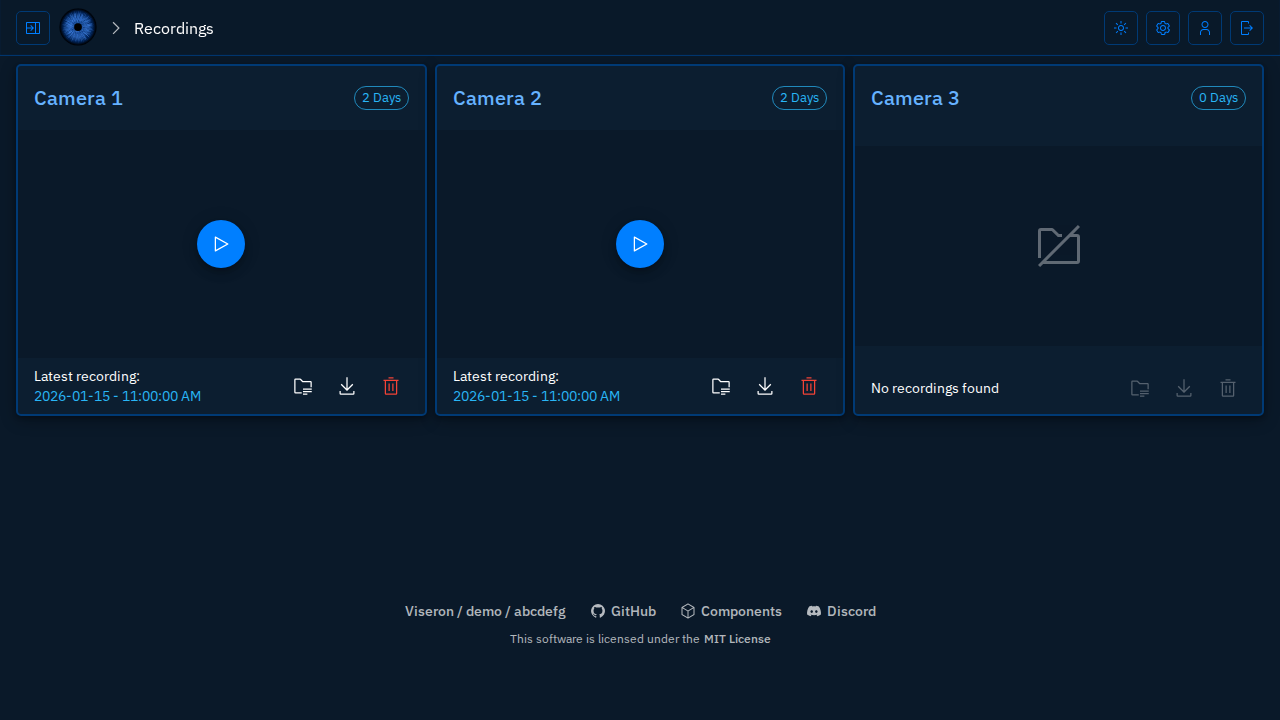Click the Recordings breadcrumb label
1280x720 pixels.
tap(174, 28)
